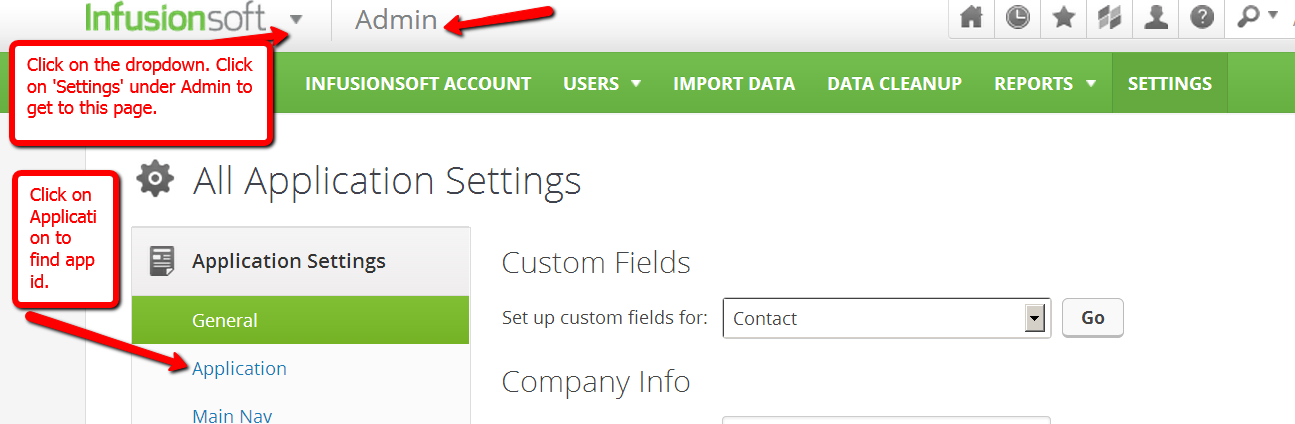Click the gear icon beside page title
The image size is (1295, 424).
[154, 180]
